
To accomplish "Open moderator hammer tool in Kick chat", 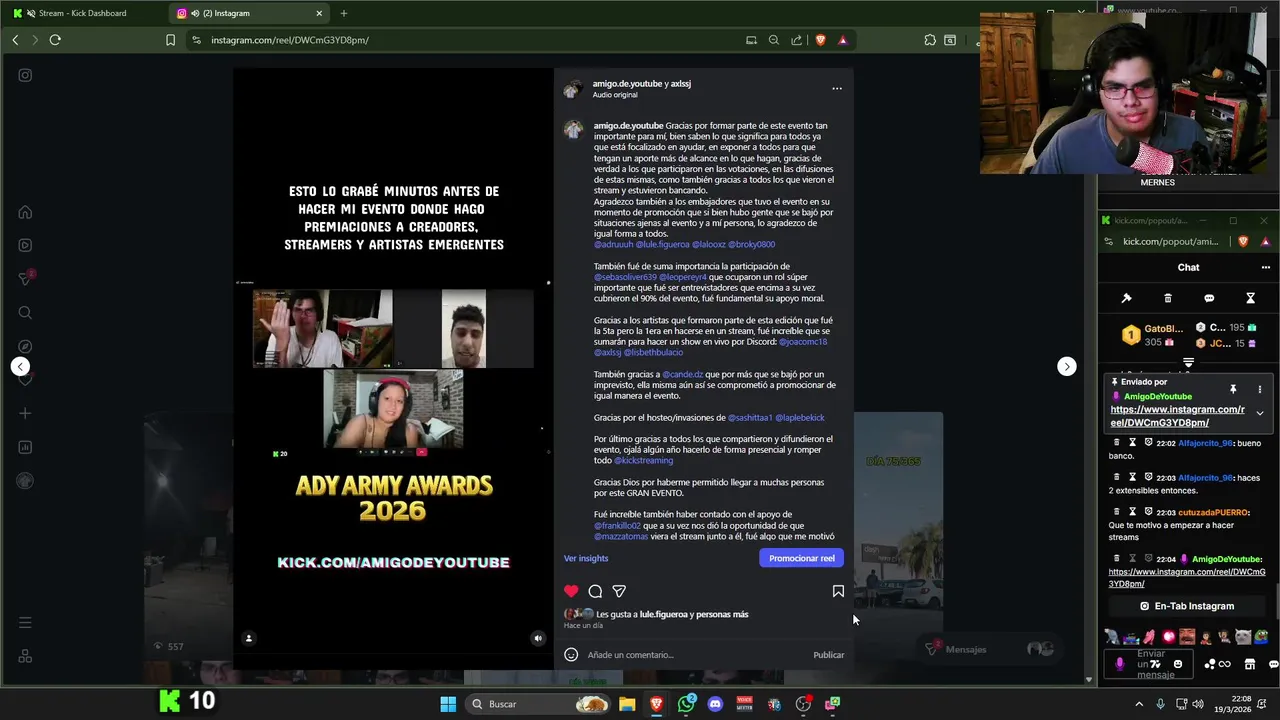I will [1126, 298].
